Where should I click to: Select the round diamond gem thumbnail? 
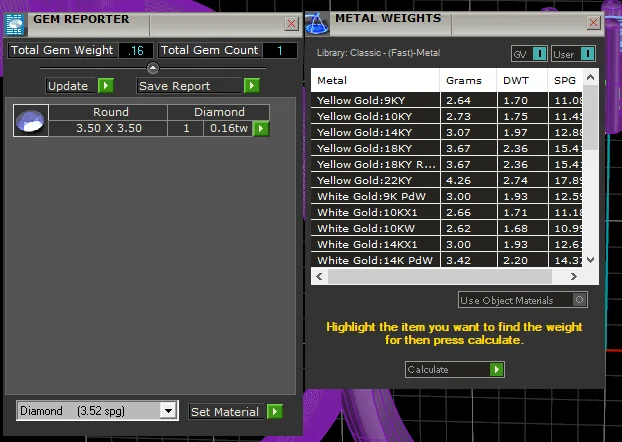tap(31, 121)
